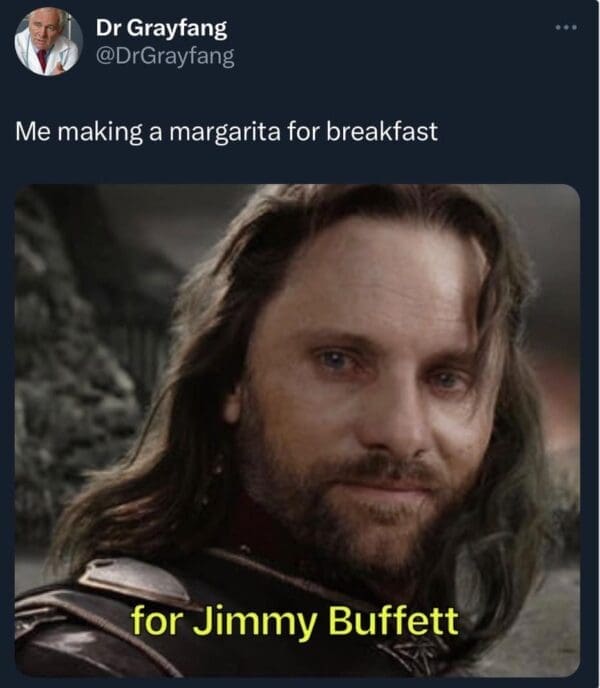The image size is (600, 688).
Task: Open the attached meme image
Action: click(x=298, y=430)
